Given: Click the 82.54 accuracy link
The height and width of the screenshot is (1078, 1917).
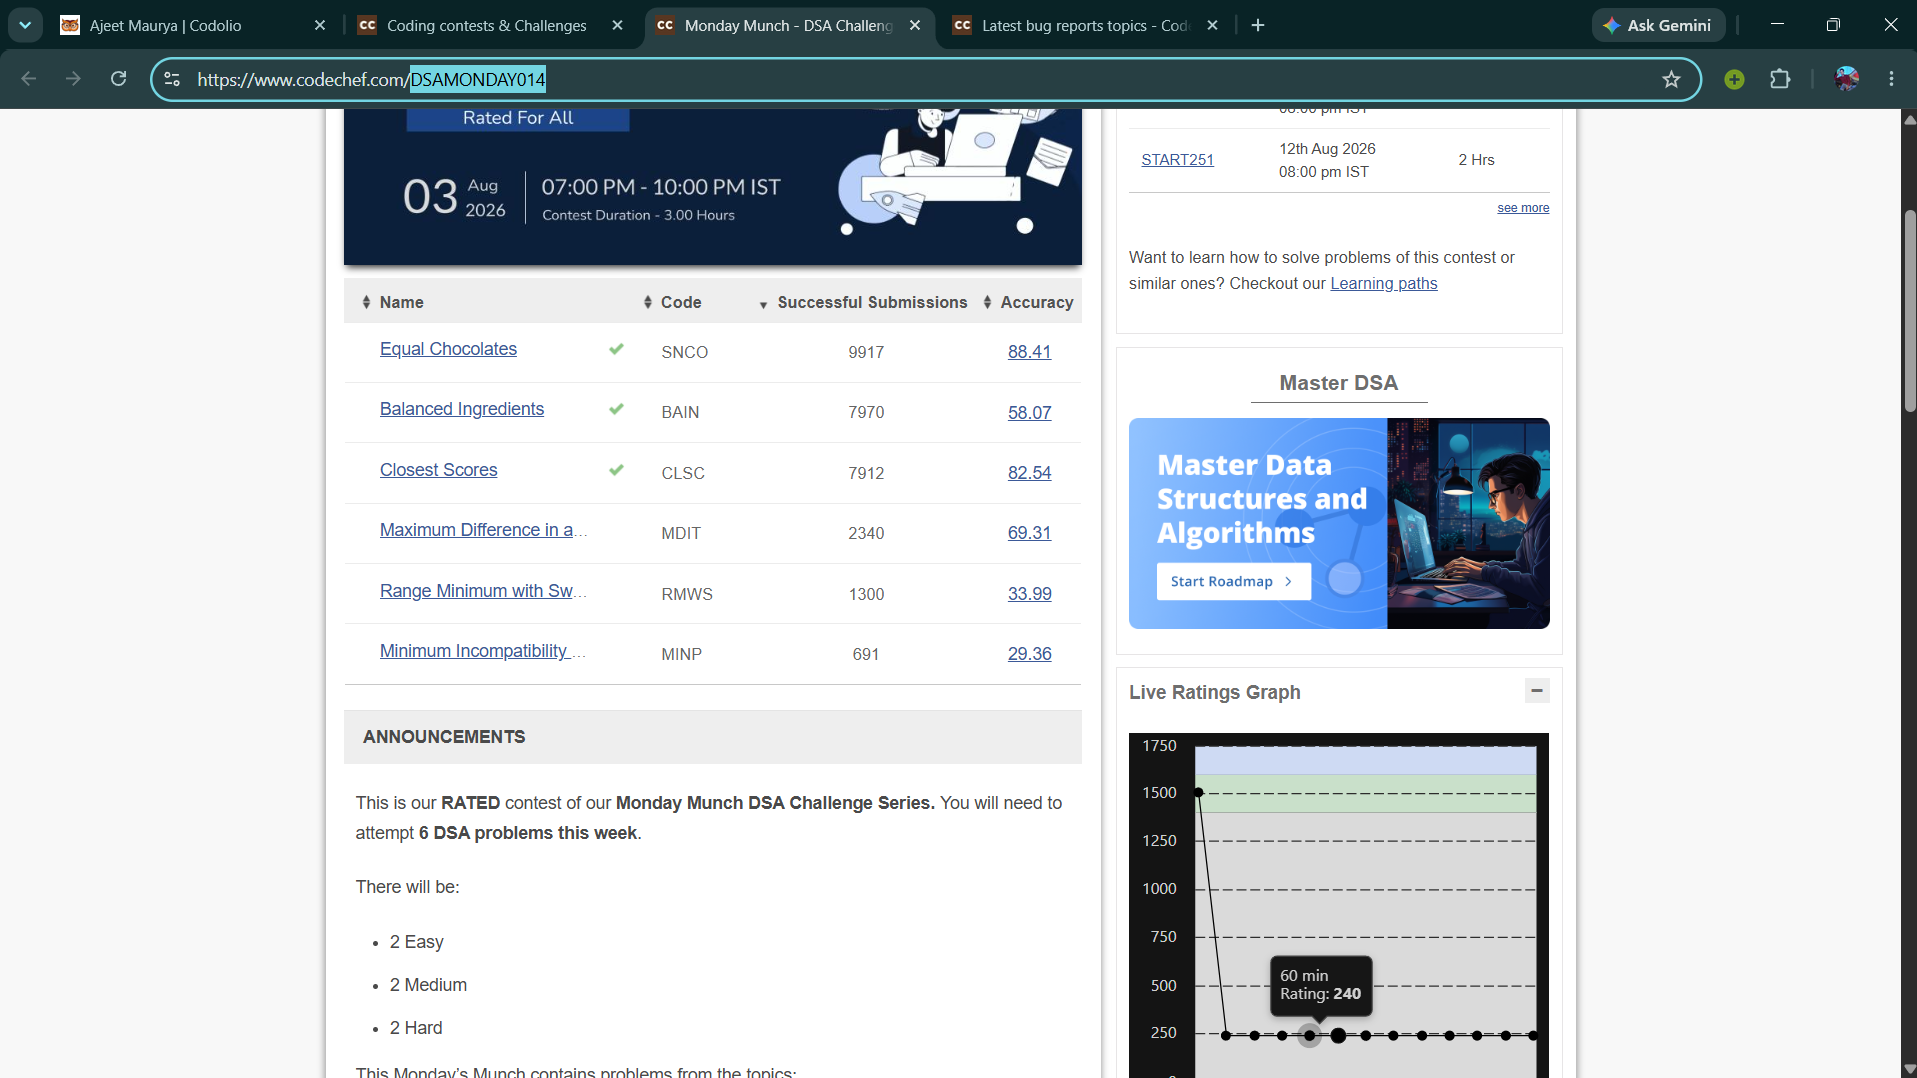Looking at the screenshot, I should [1029, 473].
